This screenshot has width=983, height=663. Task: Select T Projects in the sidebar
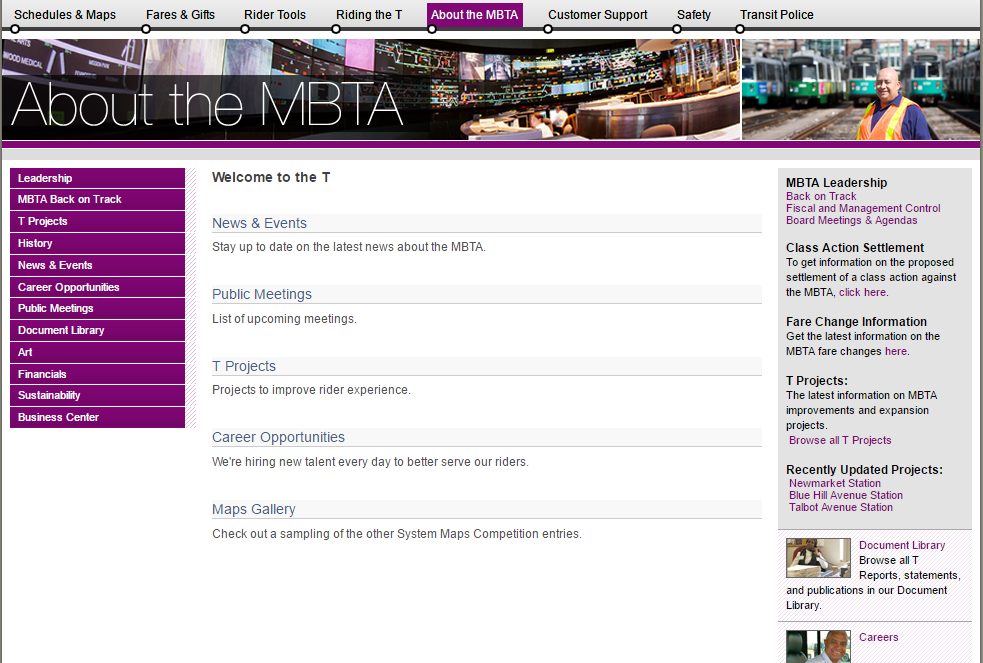tap(97, 221)
